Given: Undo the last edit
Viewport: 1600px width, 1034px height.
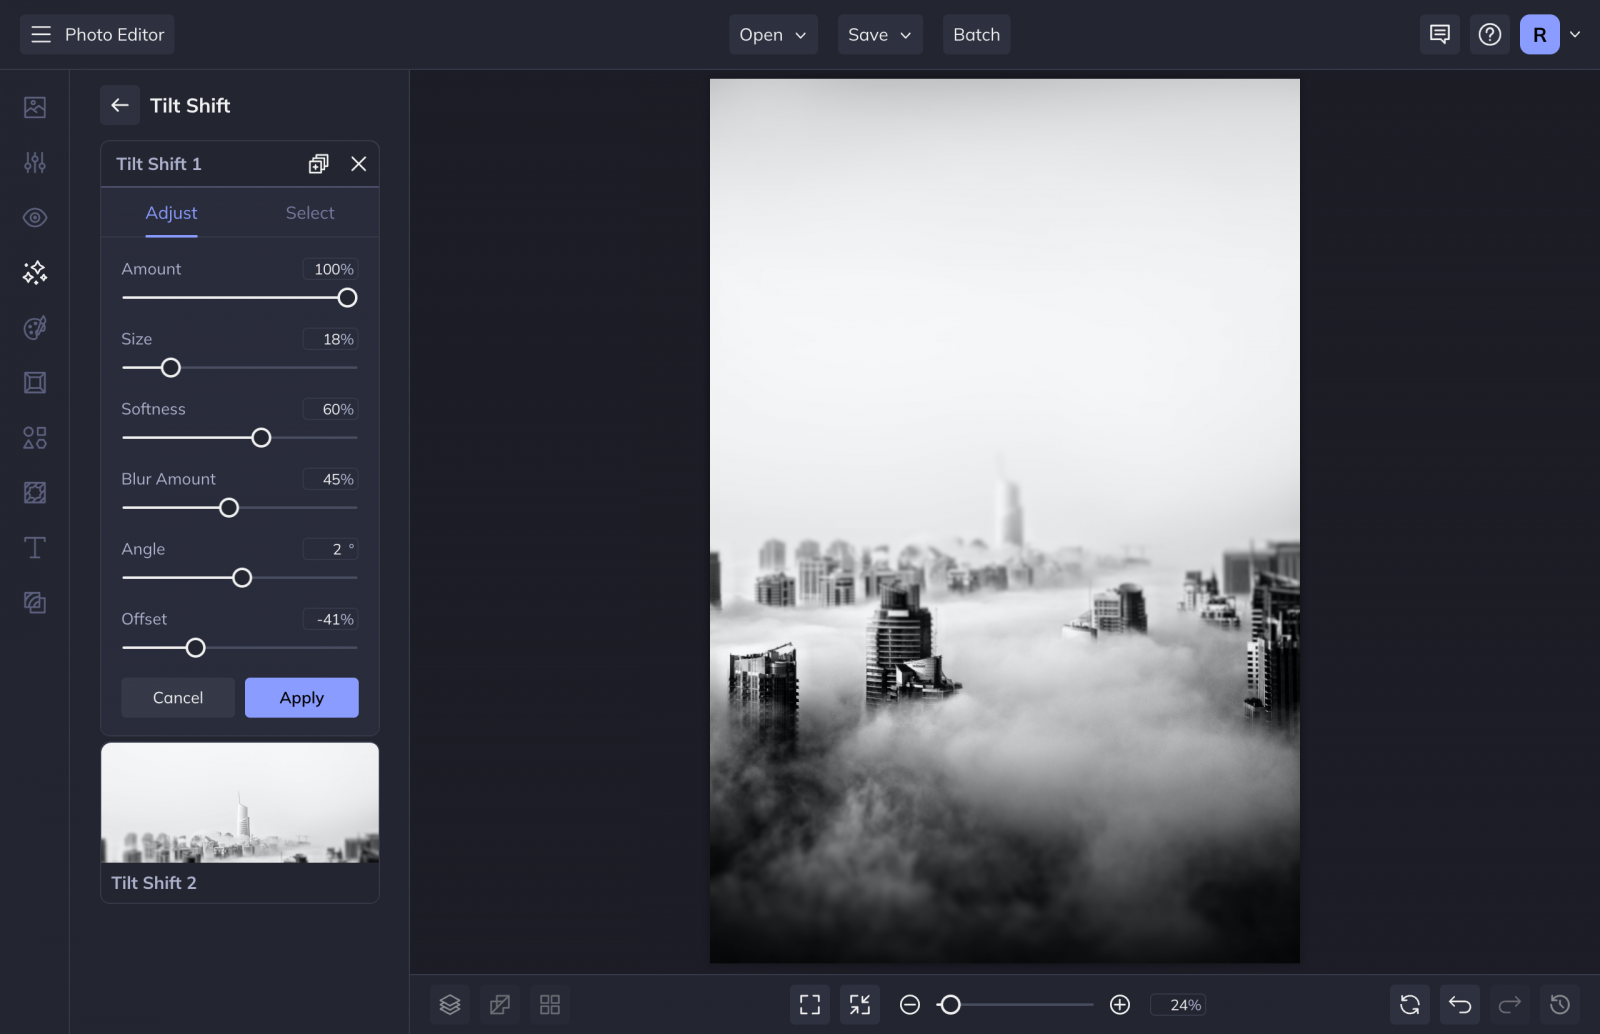Looking at the screenshot, I should [1459, 1004].
